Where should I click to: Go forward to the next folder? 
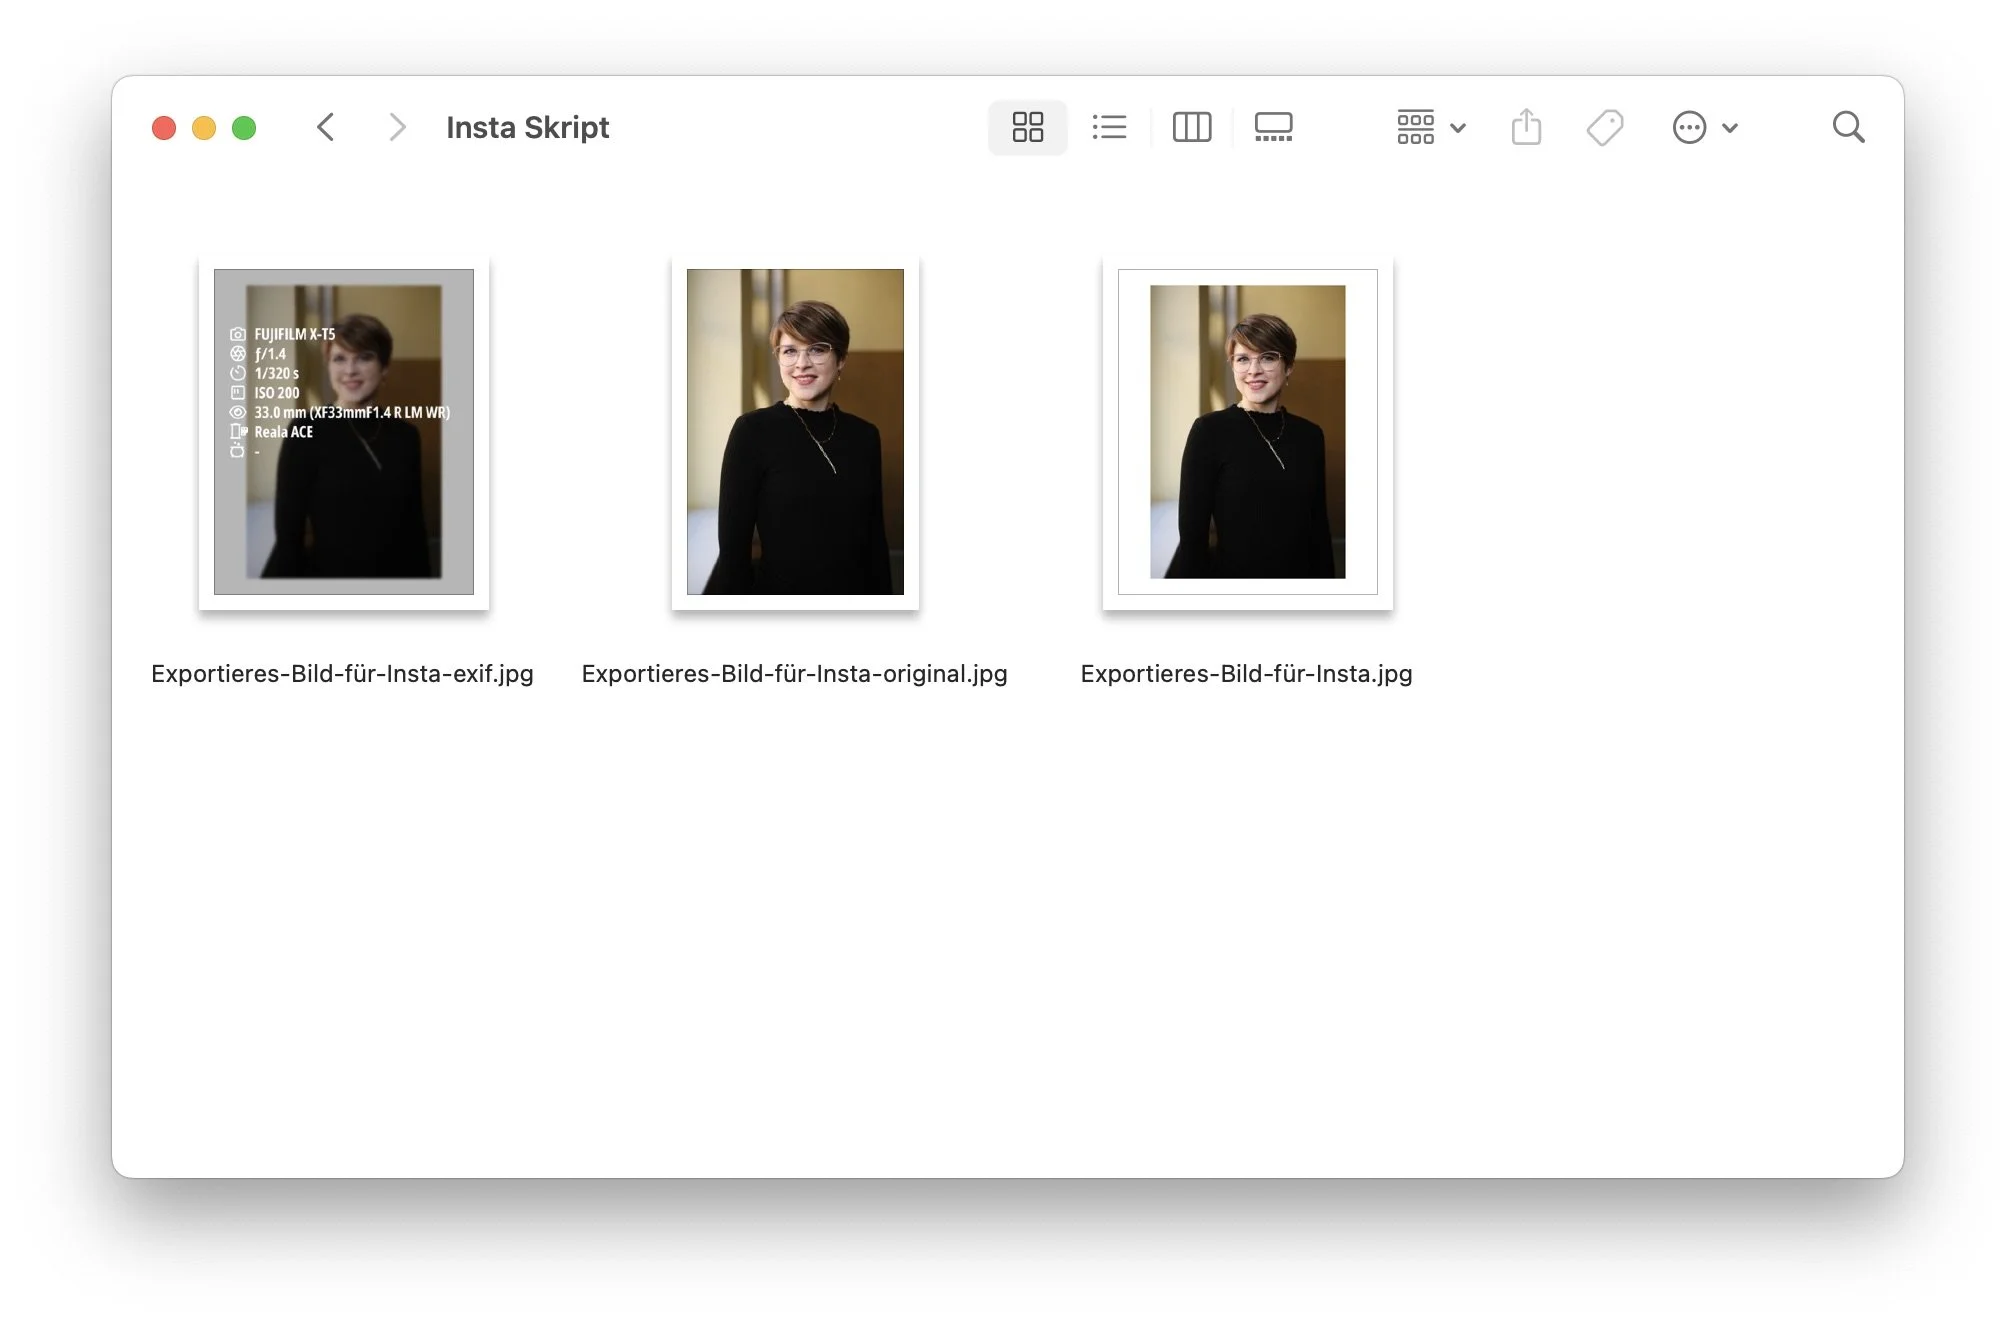[x=397, y=128]
